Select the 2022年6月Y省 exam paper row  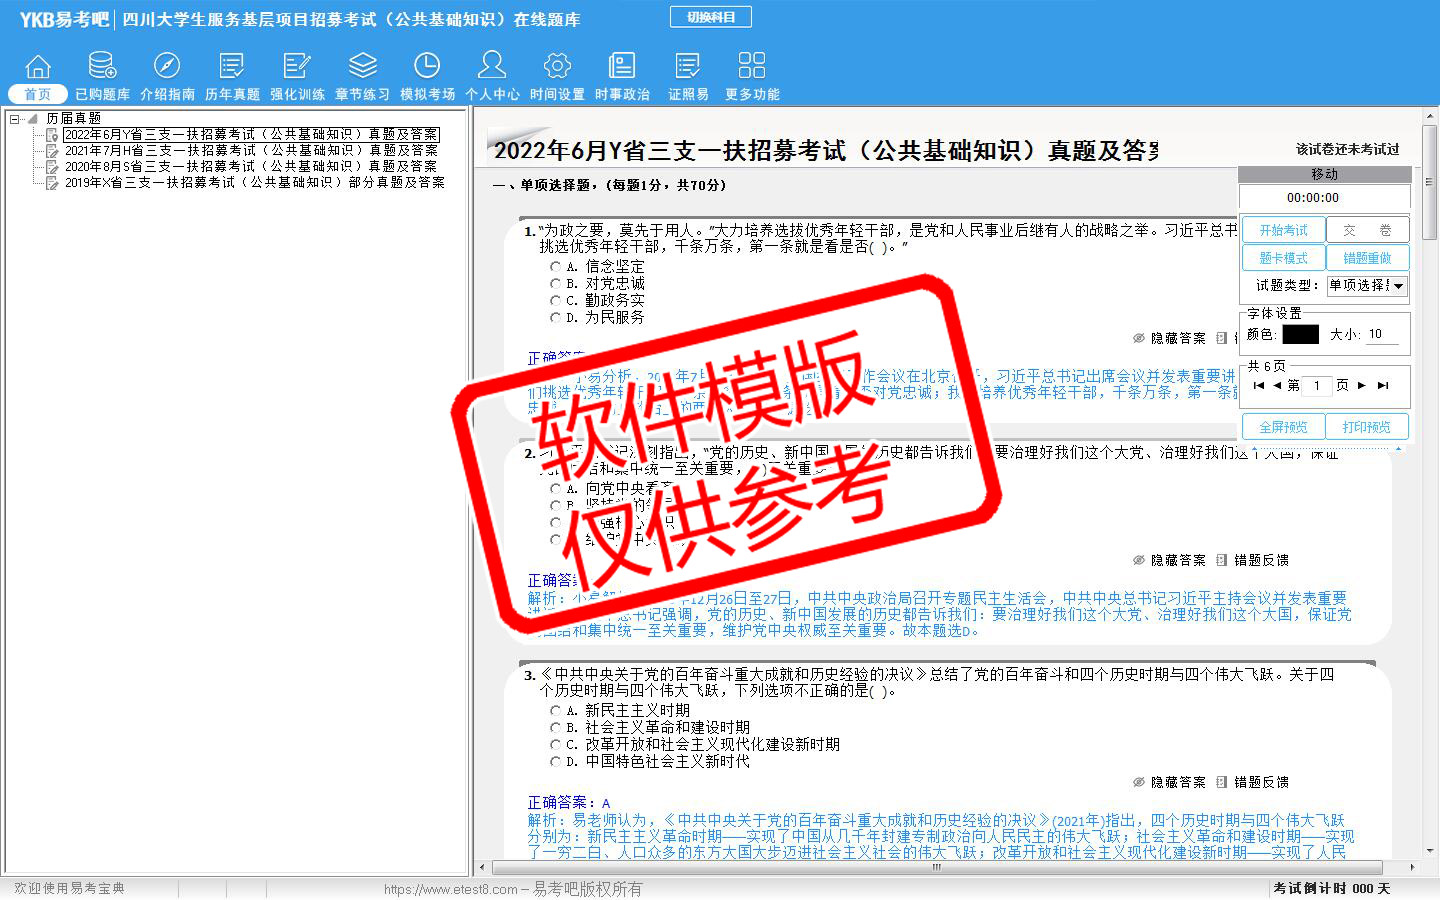click(x=251, y=134)
